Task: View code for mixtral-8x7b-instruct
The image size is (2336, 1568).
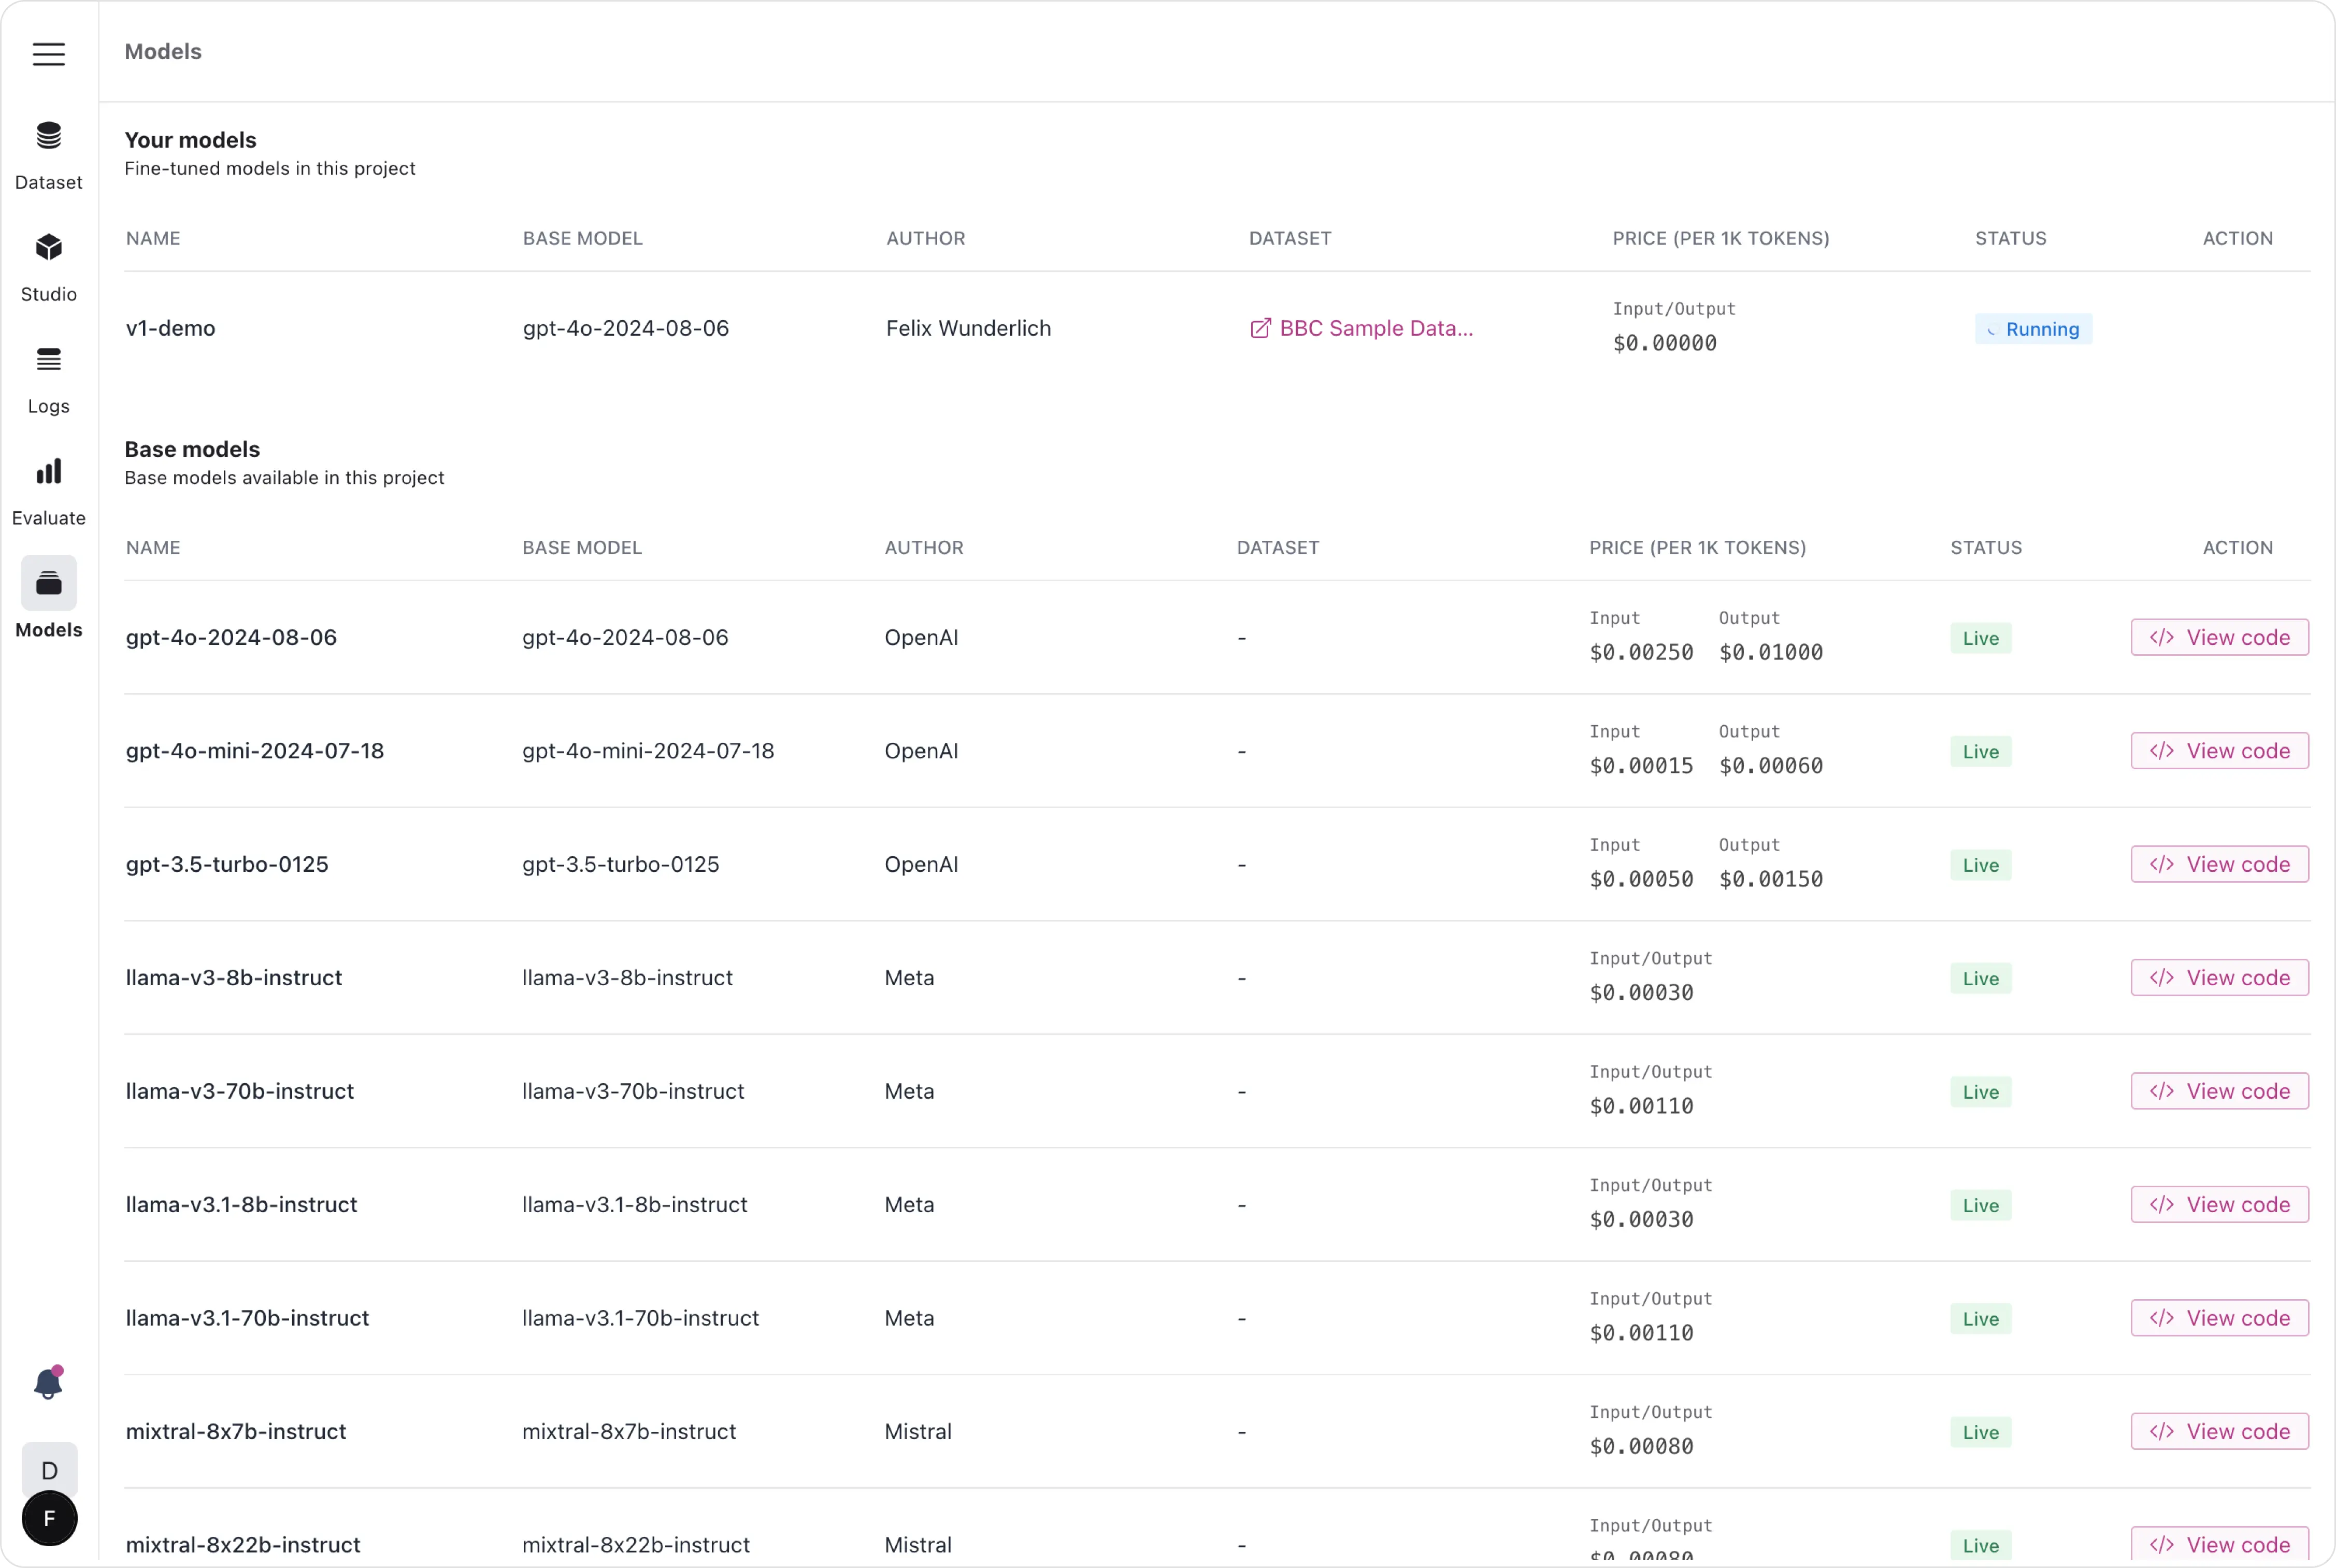Action: pyautogui.click(x=2219, y=1431)
